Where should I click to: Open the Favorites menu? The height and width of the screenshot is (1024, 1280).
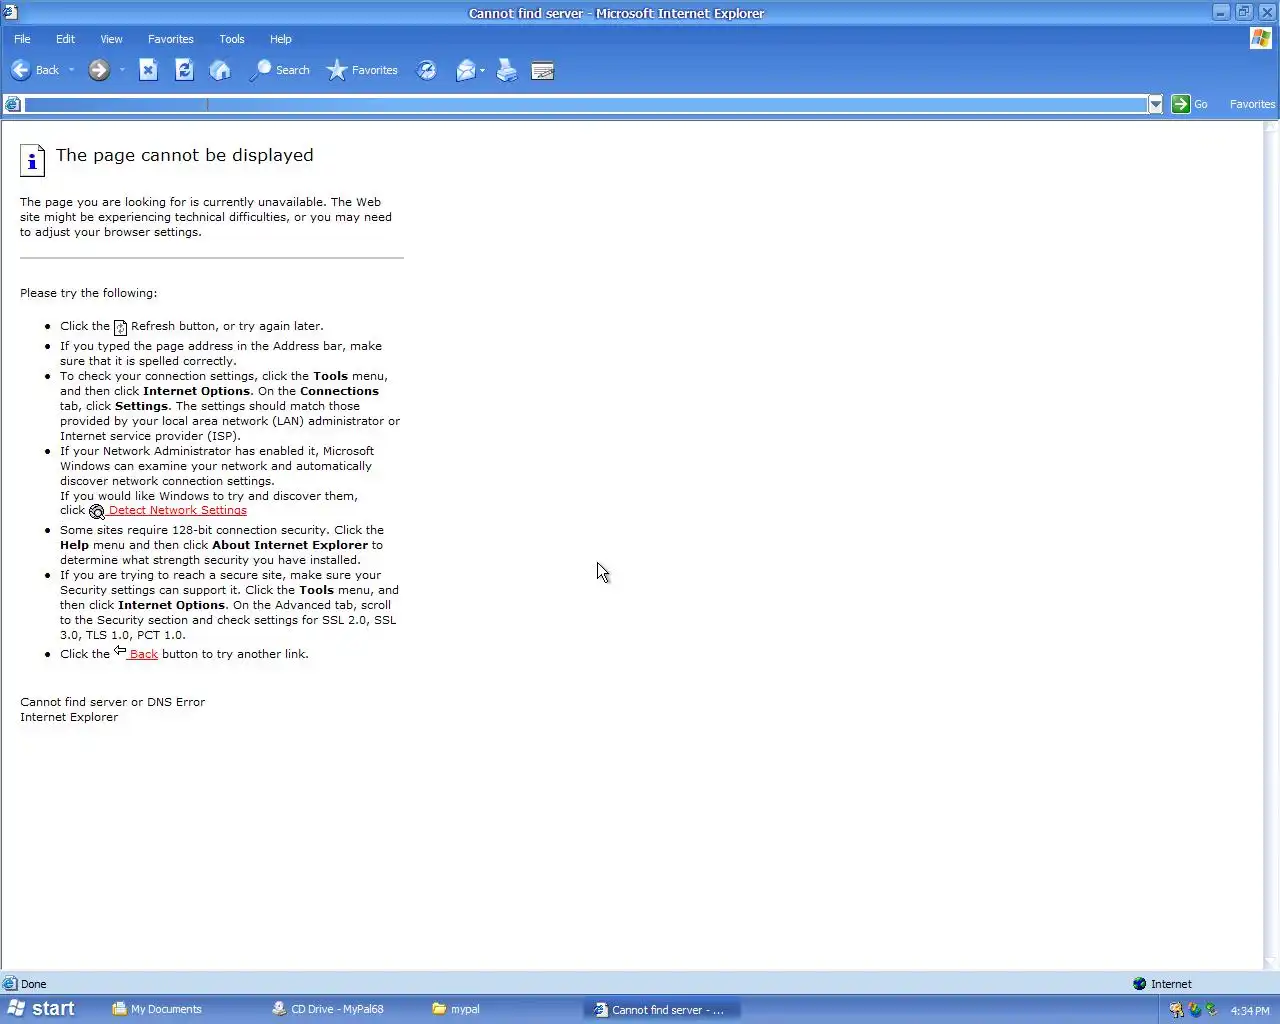(x=171, y=39)
